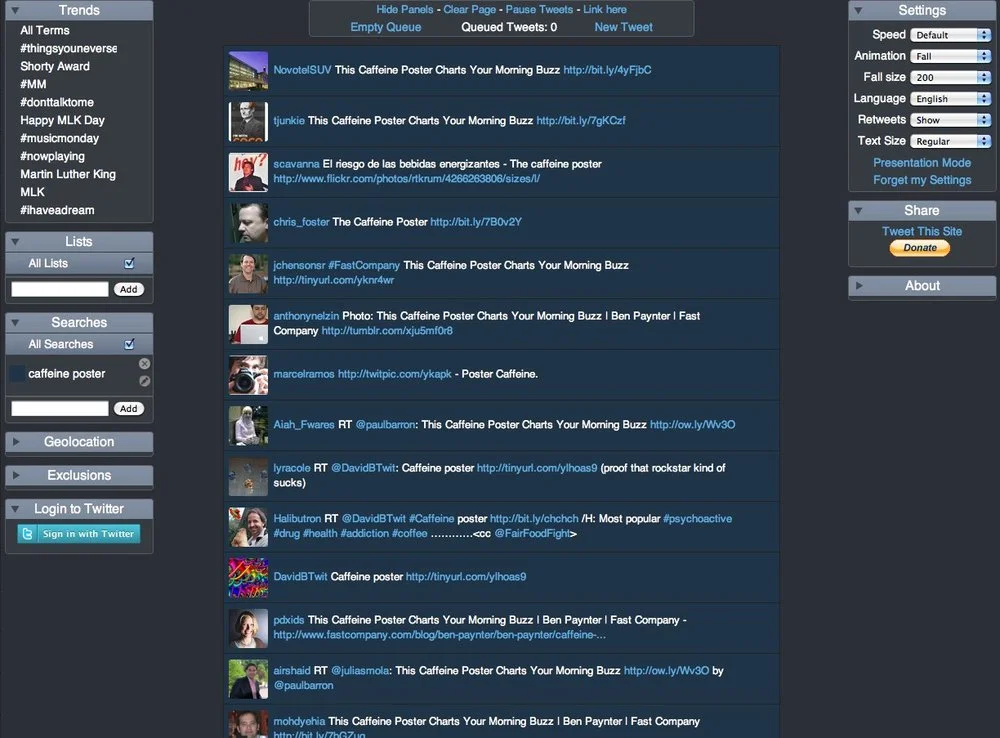Click the Add button under Lists
Image resolution: width=1000 pixels, height=738 pixels.
[129, 289]
